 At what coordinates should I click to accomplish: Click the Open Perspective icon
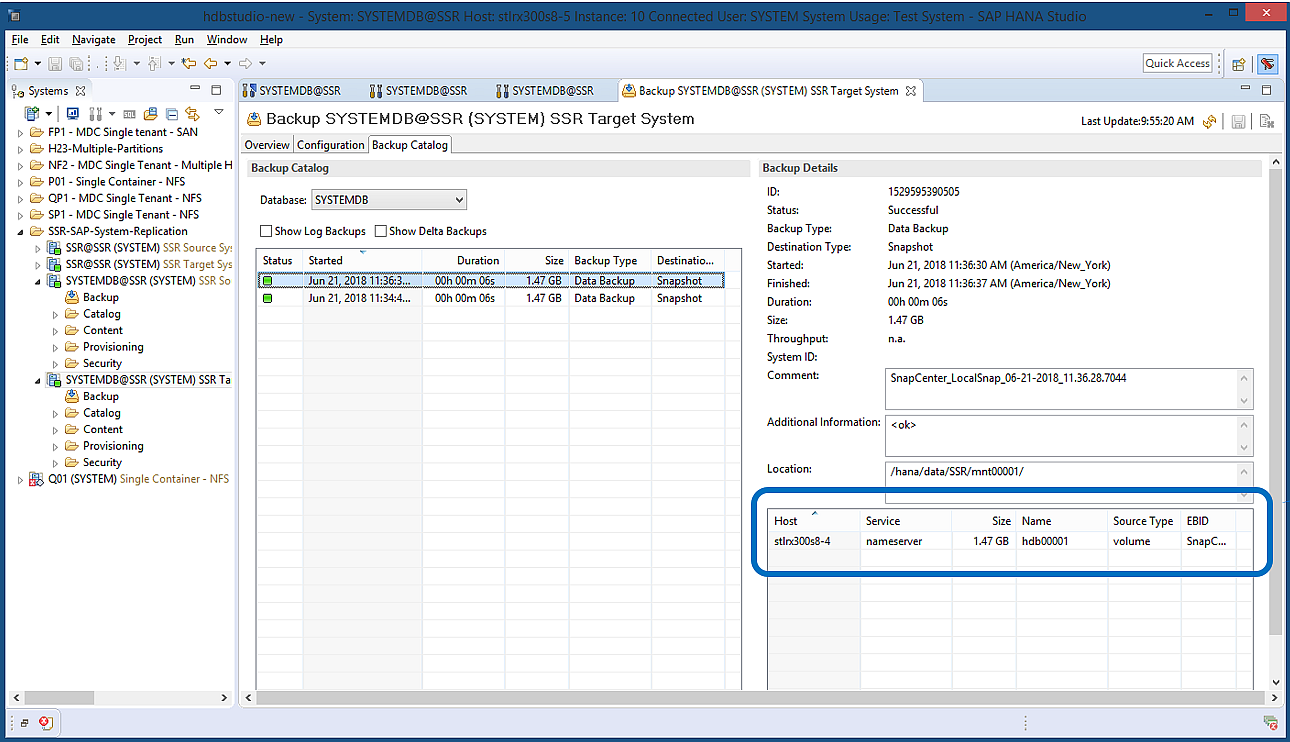1238,64
